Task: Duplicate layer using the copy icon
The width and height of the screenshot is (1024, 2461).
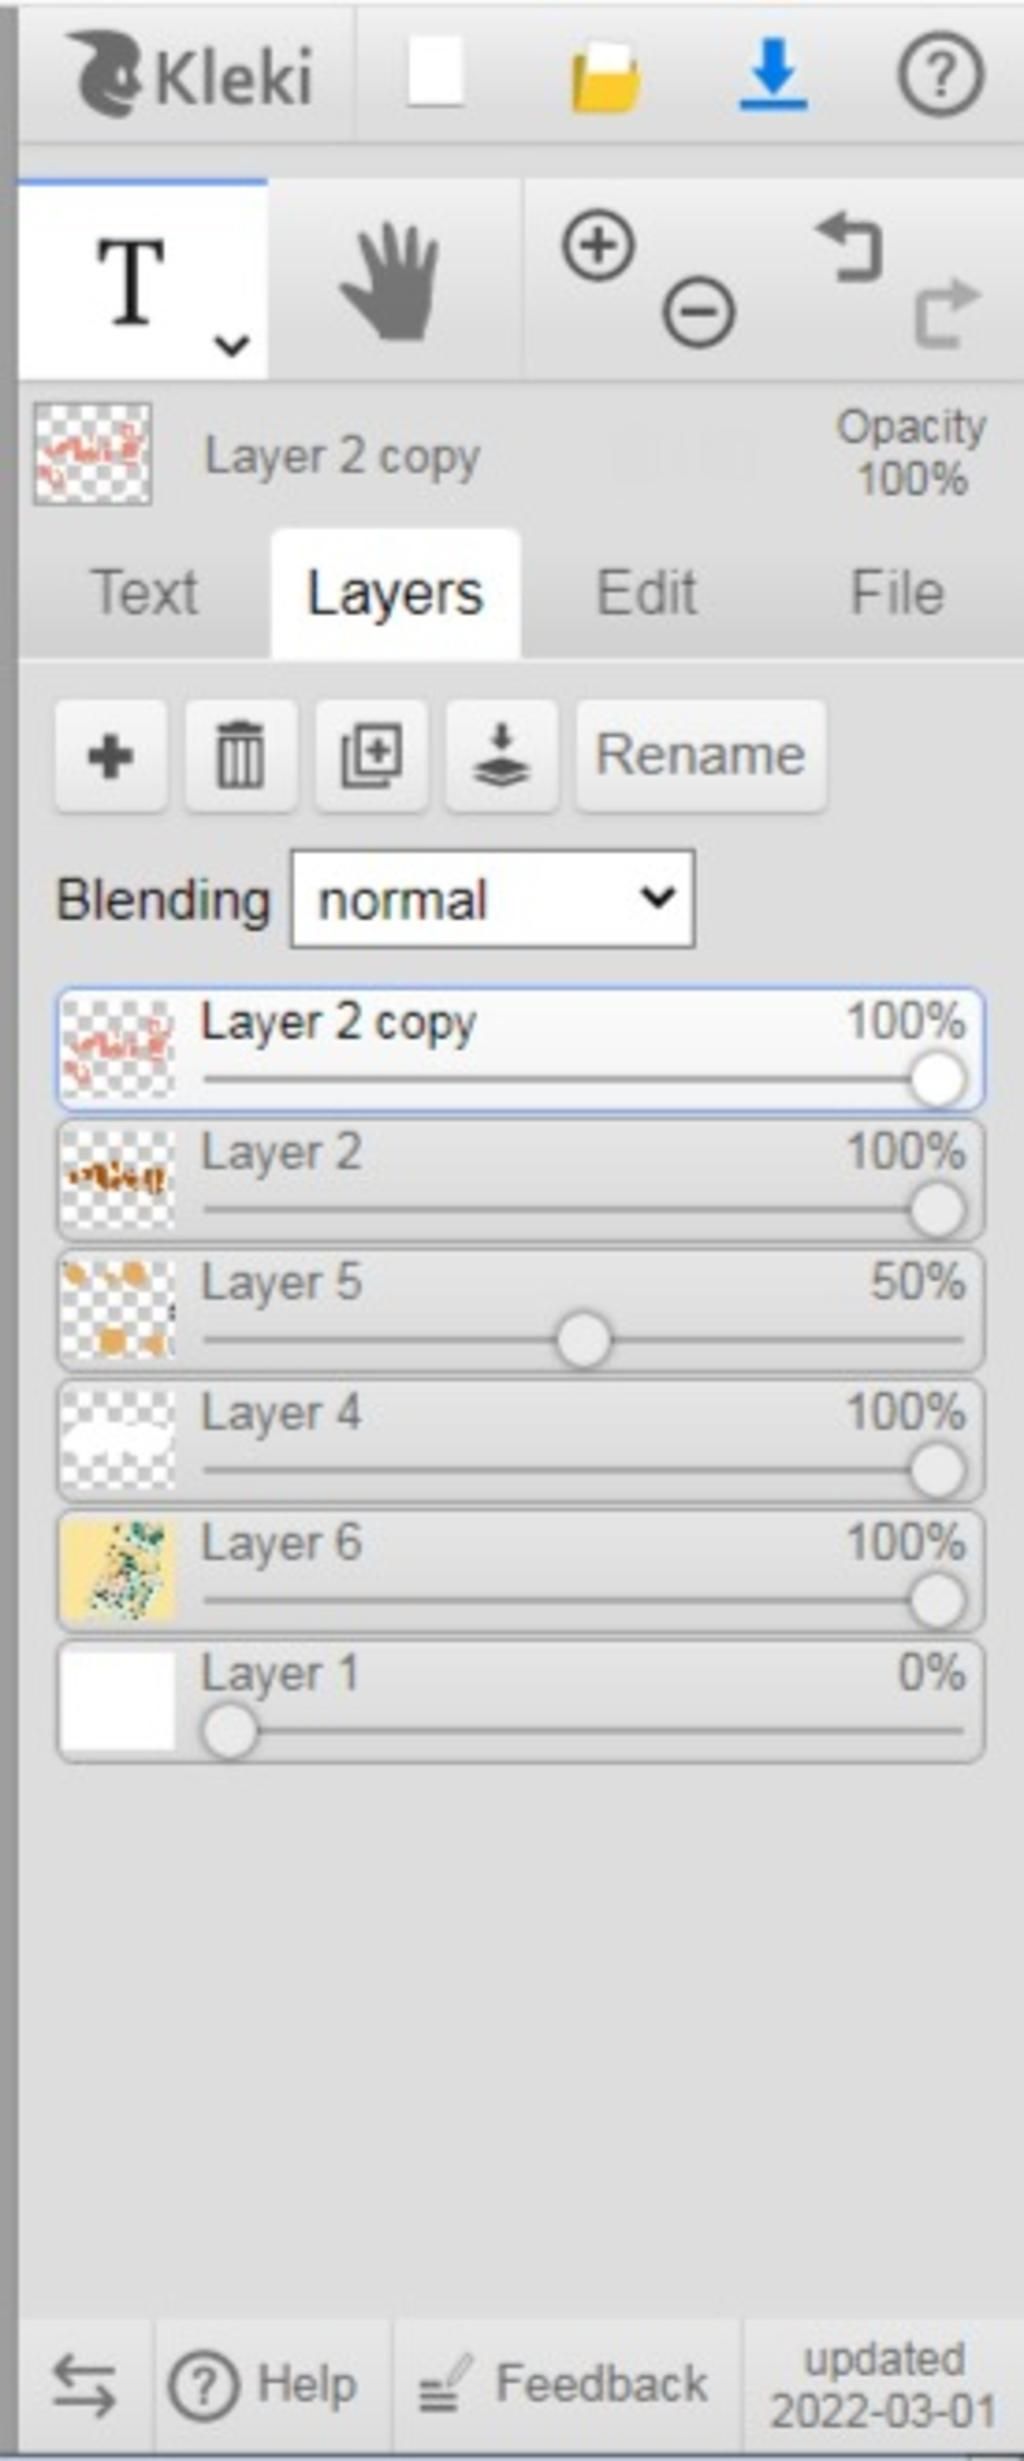Action: click(371, 755)
